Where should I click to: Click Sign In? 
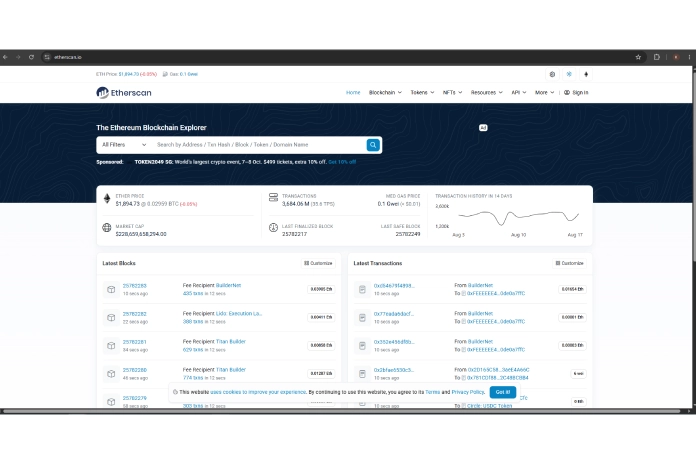tap(576, 92)
